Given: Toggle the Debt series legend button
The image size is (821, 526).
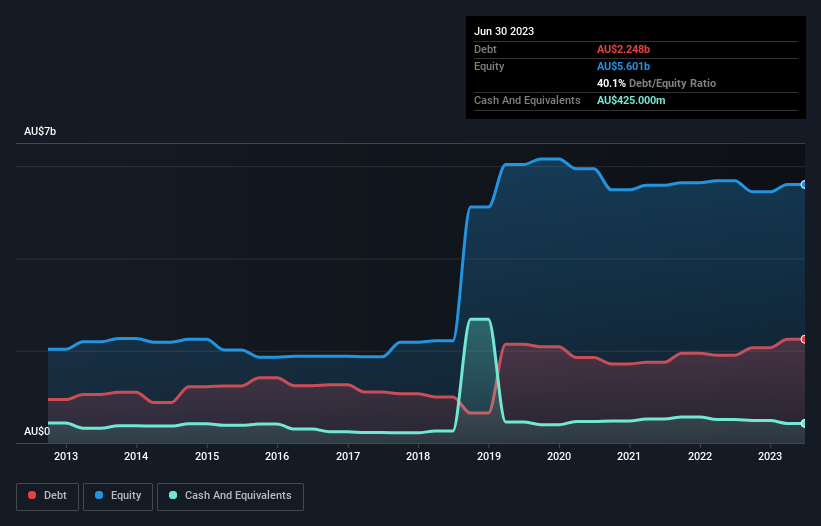Looking at the screenshot, I should tap(48, 496).
